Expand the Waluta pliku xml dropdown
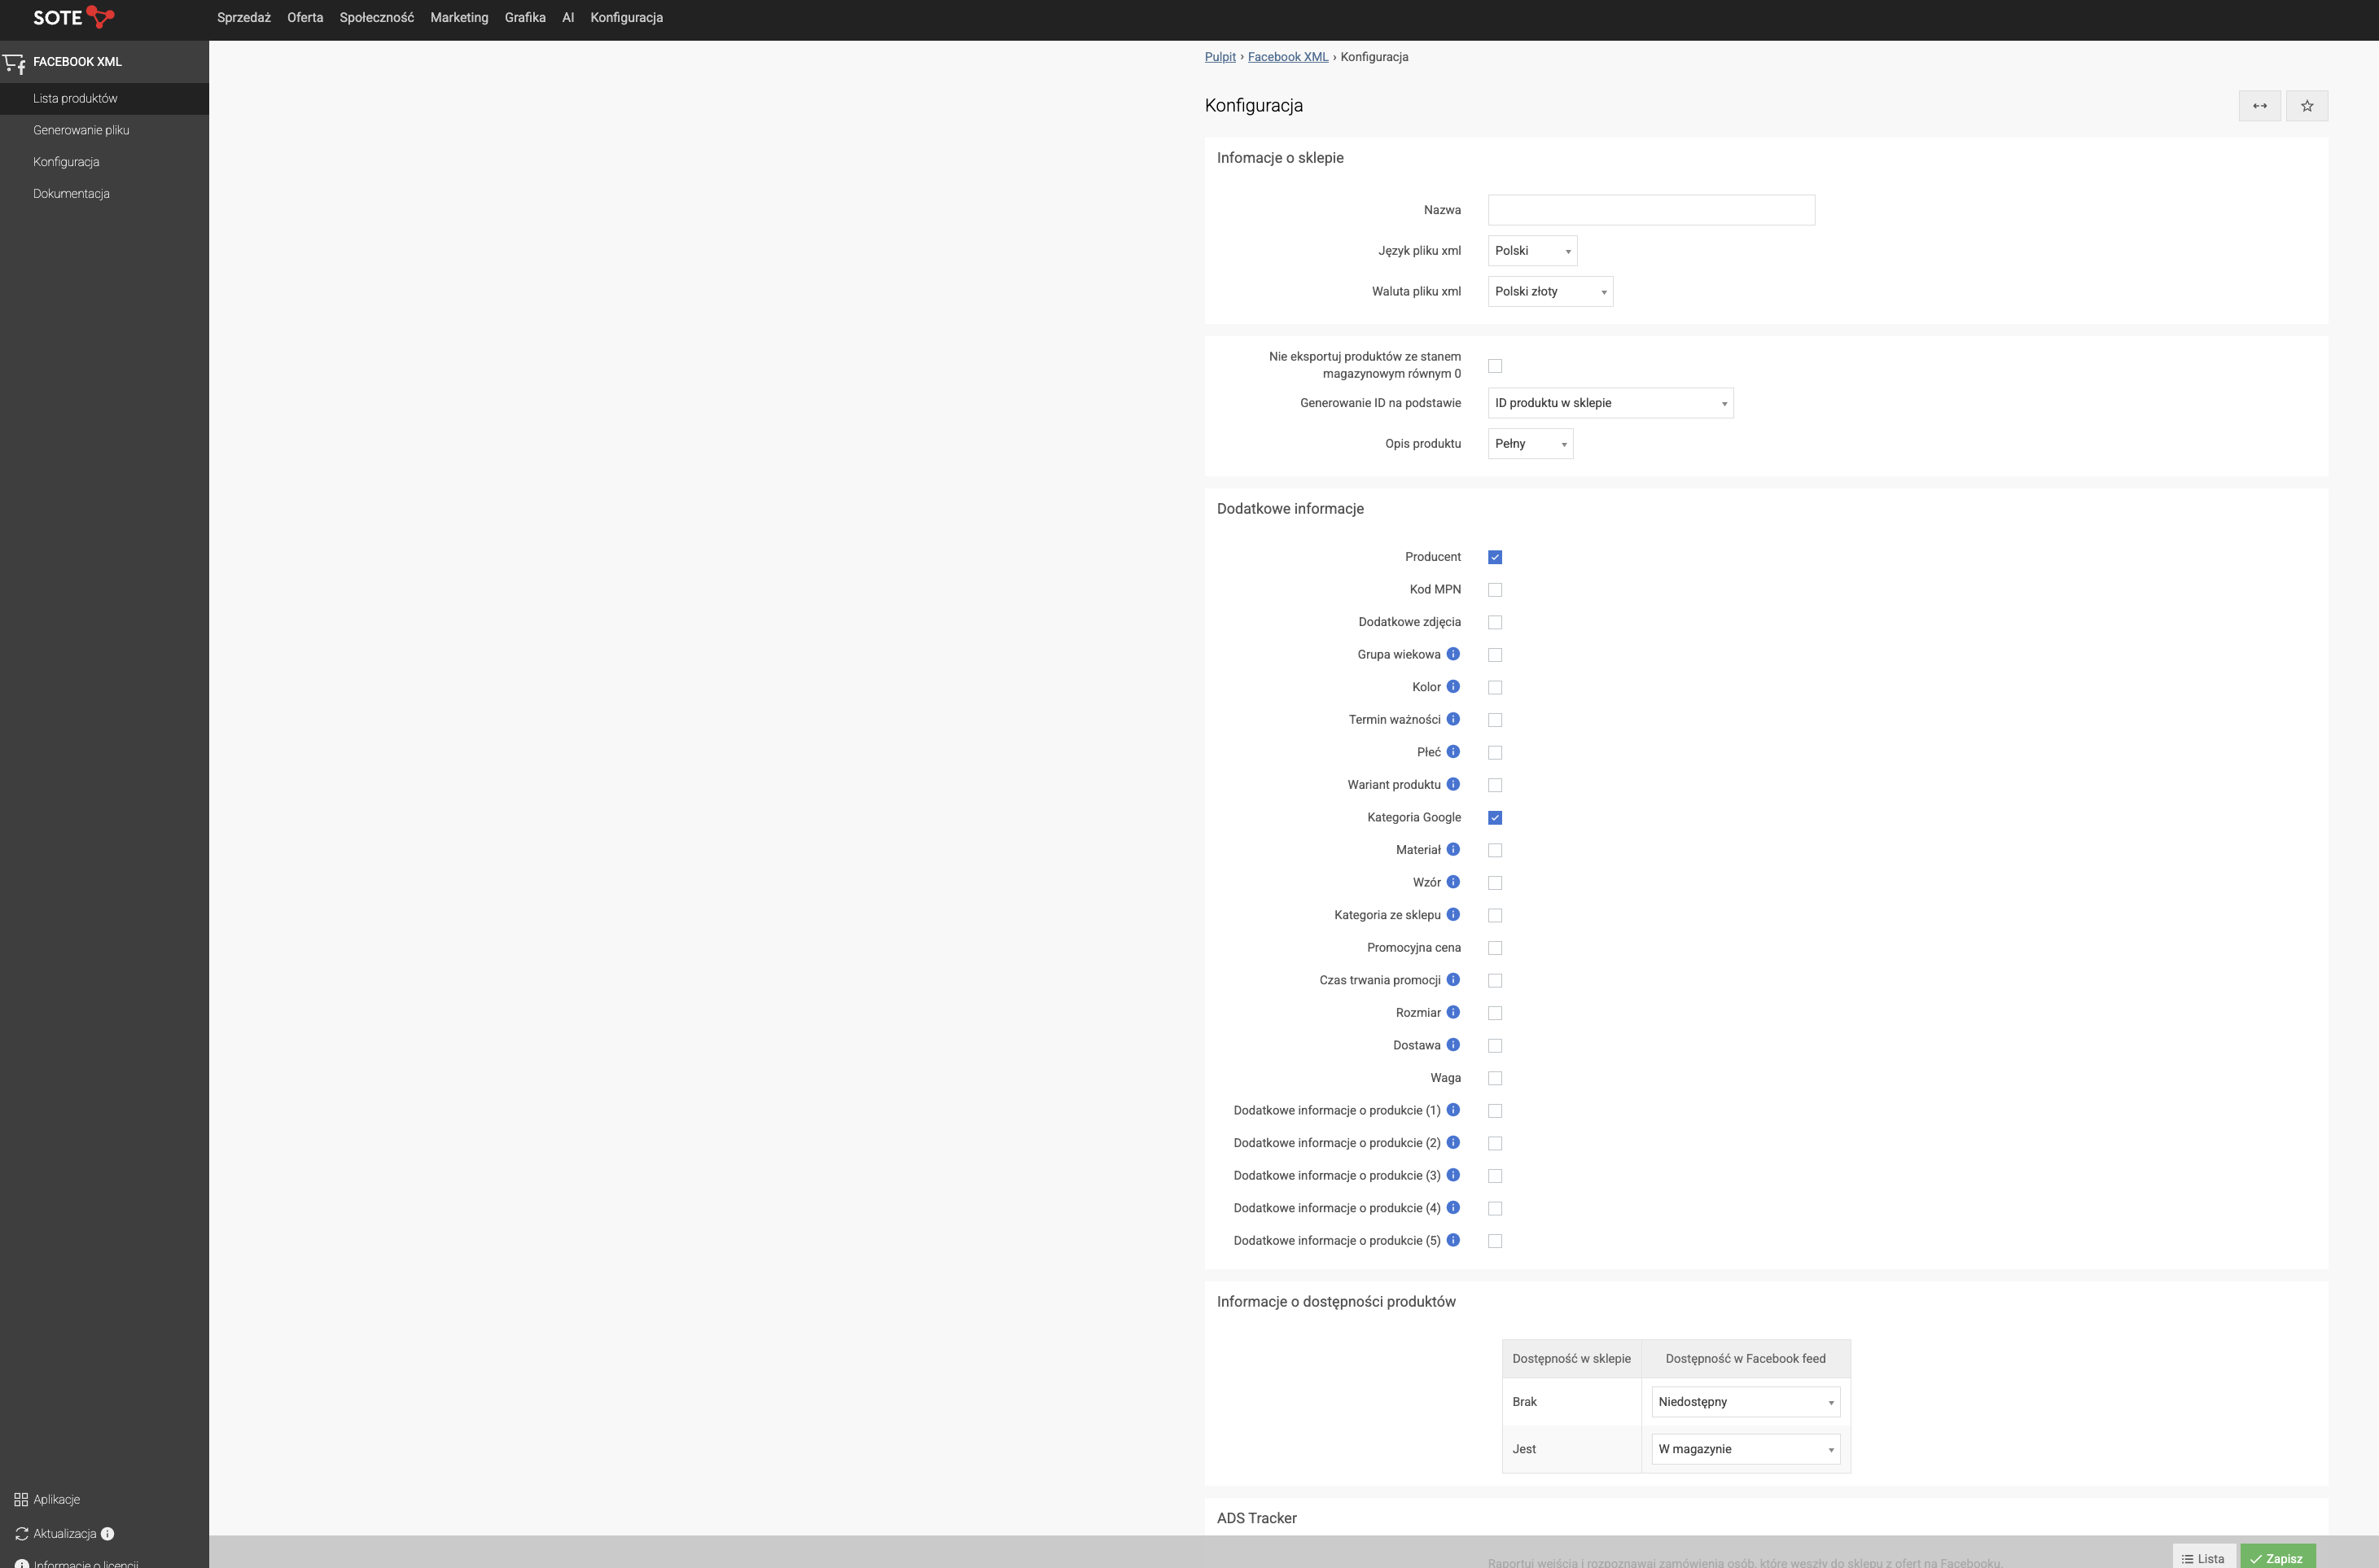 click(1549, 292)
